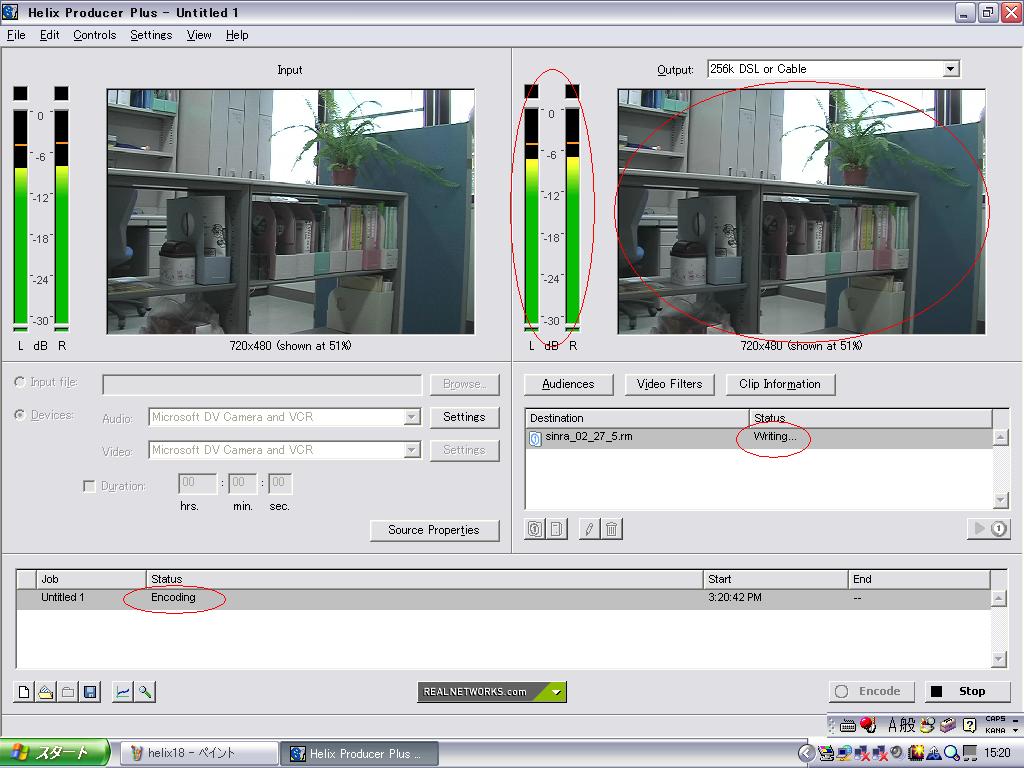Click destination list scroll up arrow
This screenshot has width=1024, height=768.
(x=1000, y=437)
